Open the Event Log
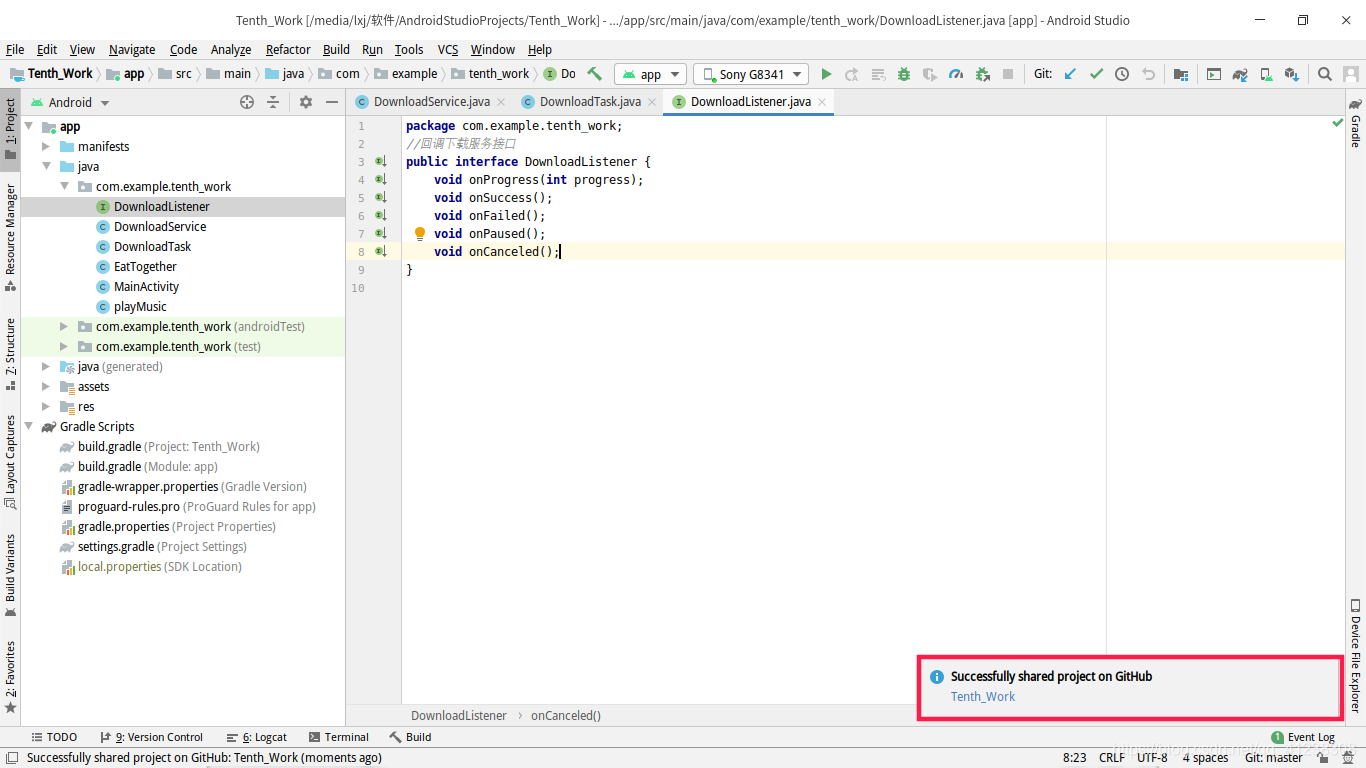This screenshot has width=1366, height=768. coord(1303,737)
